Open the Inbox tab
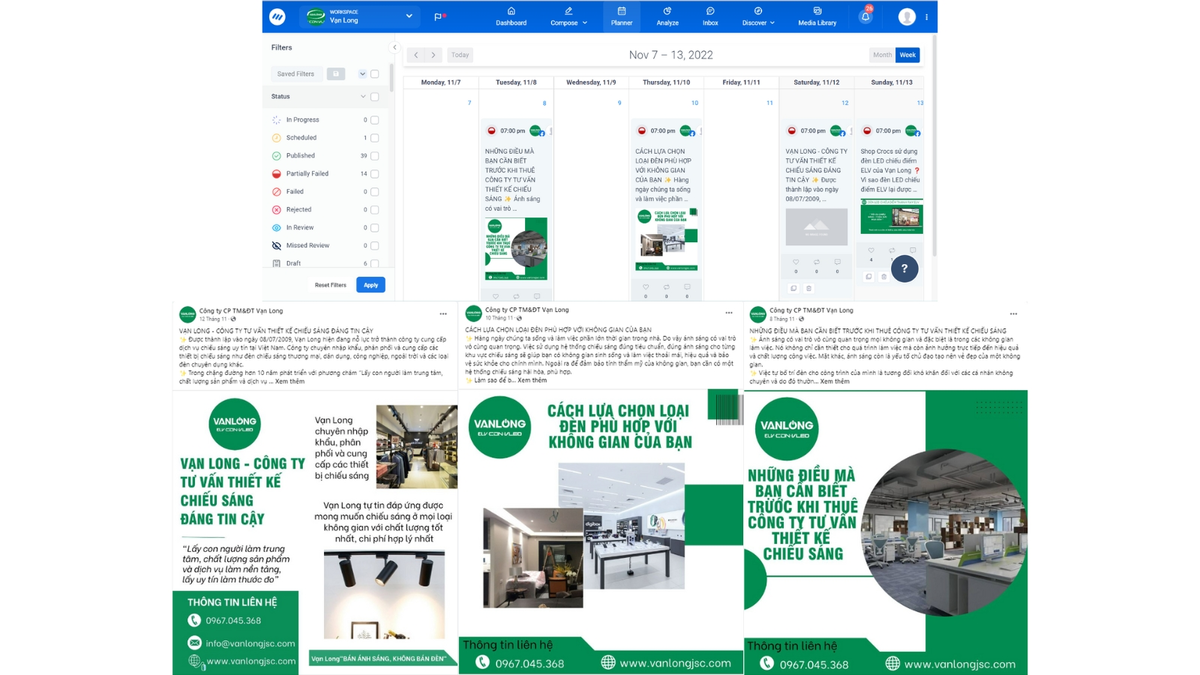This screenshot has width=1200, height=675. click(x=710, y=17)
